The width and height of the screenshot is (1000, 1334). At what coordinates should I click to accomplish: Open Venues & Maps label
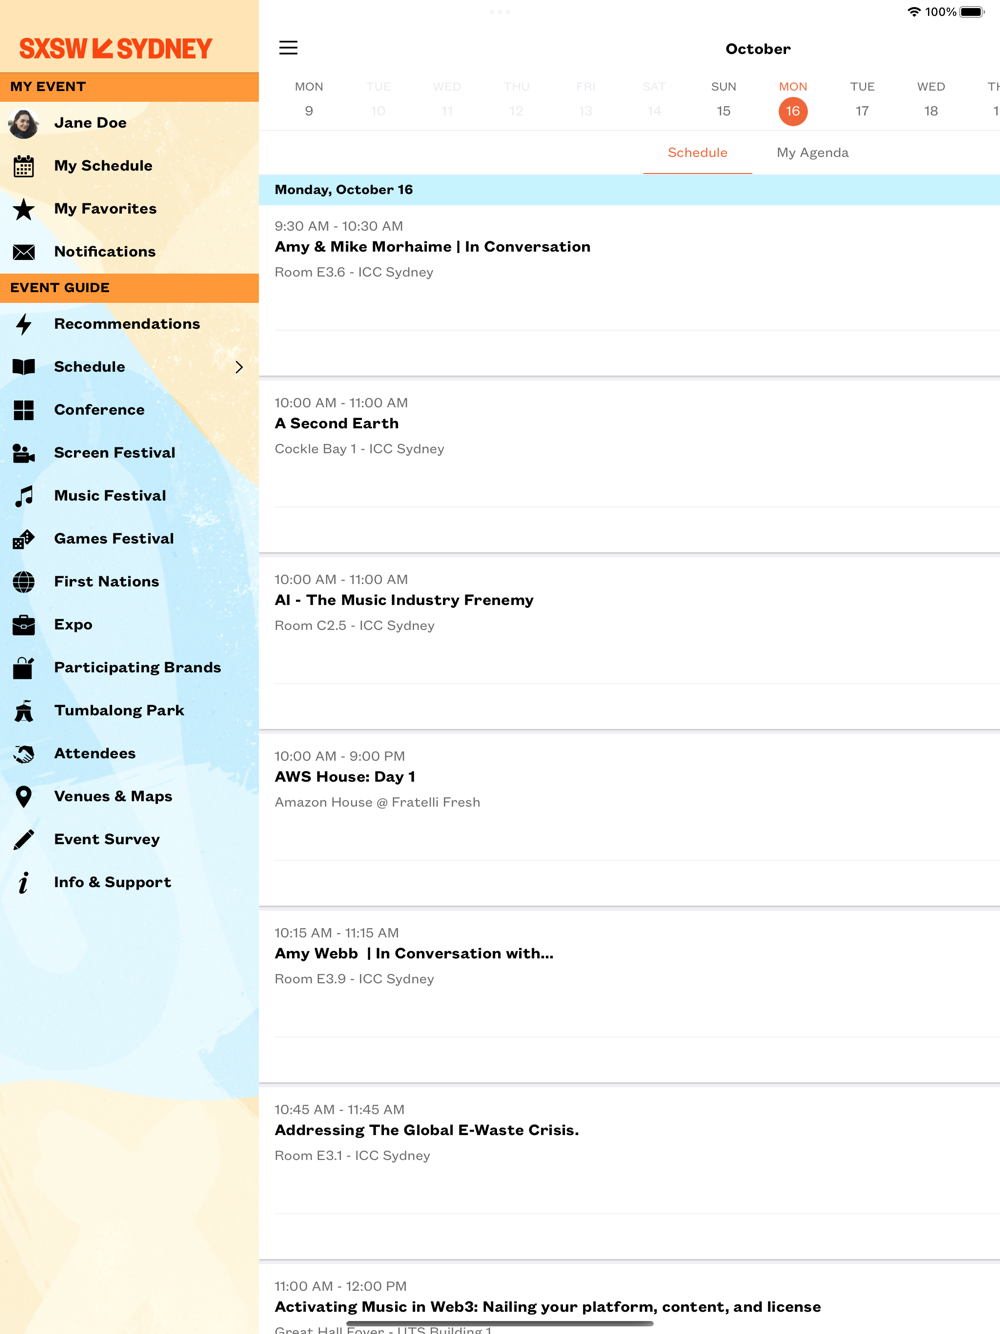click(x=113, y=797)
